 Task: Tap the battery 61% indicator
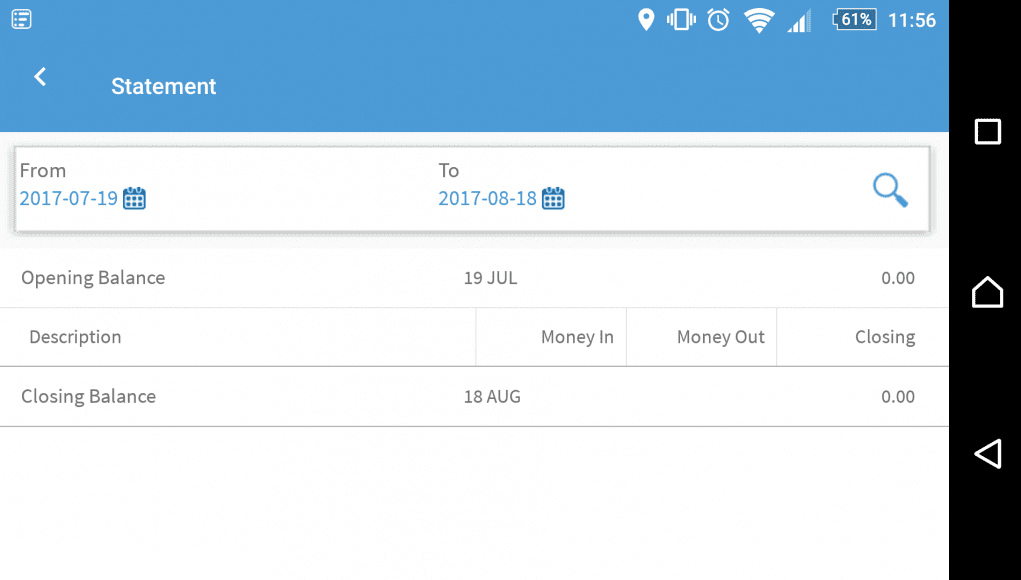pos(854,20)
